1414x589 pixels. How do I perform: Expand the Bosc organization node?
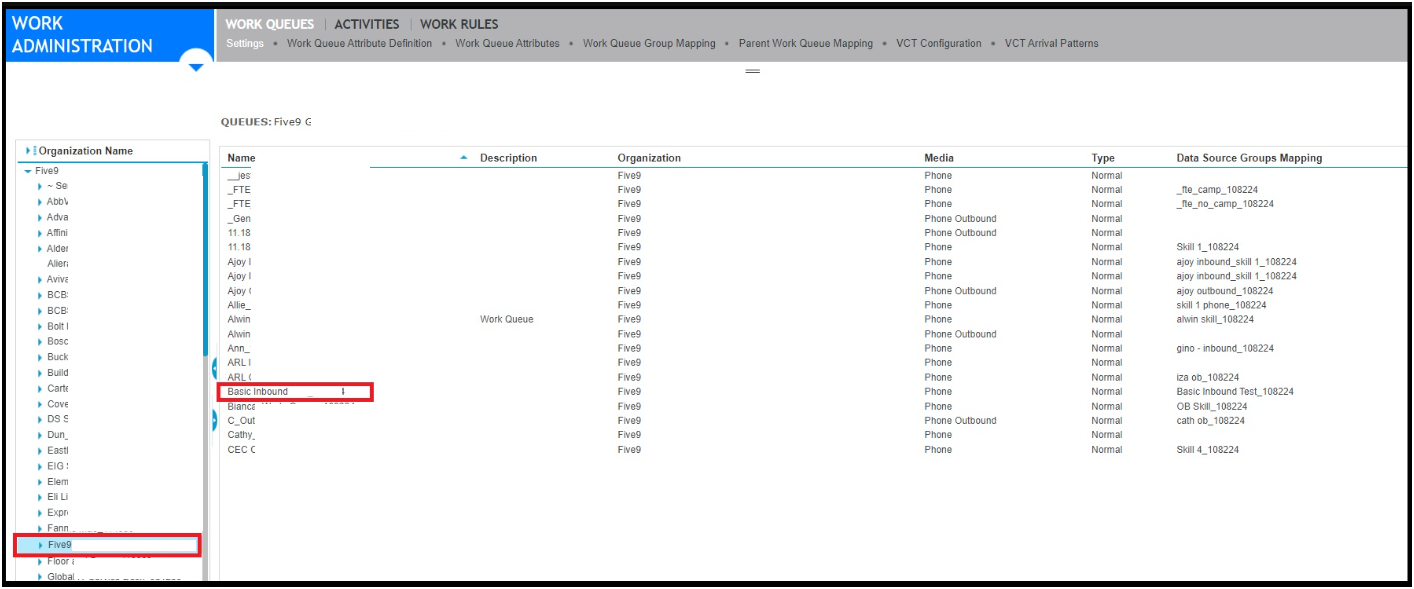tap(40, 342)
